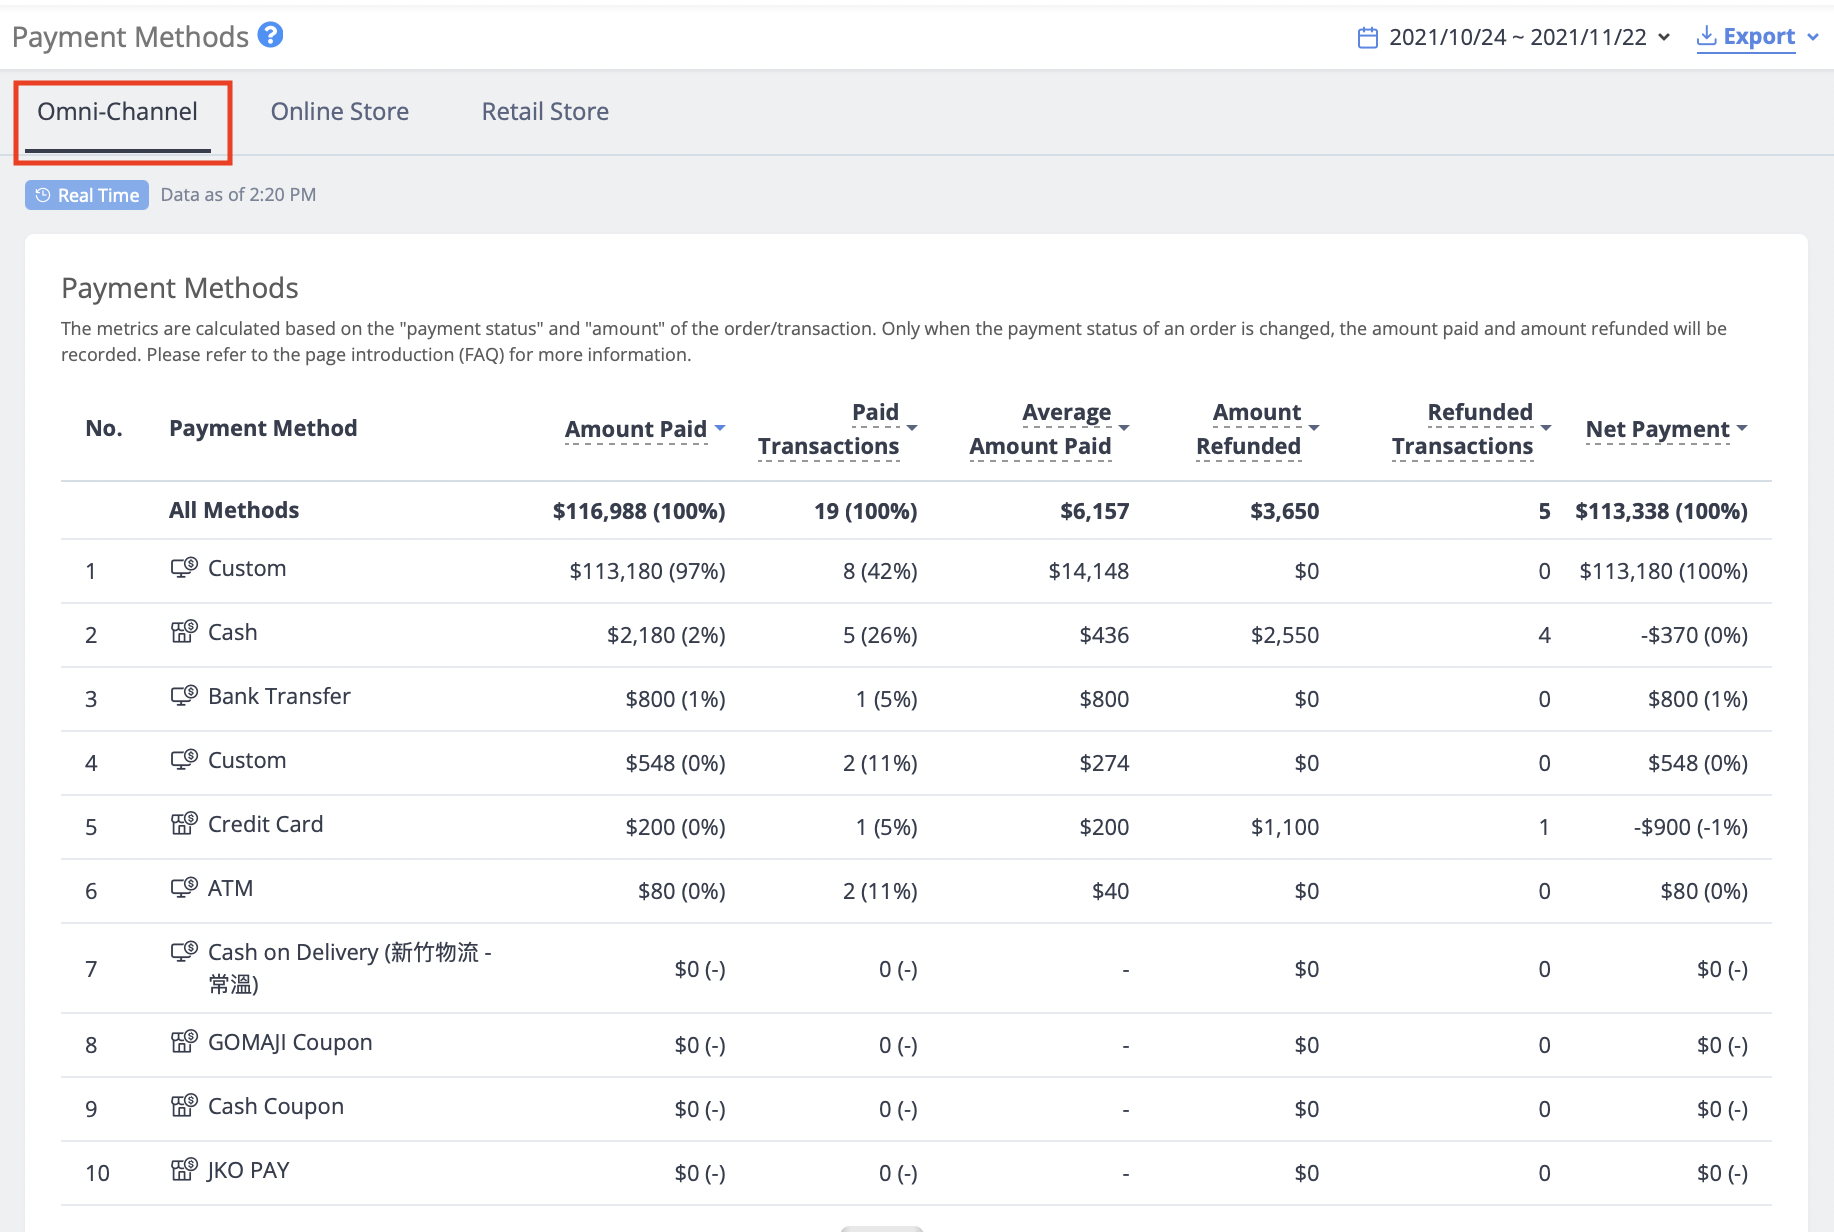Click the online icon for row 1 Custom

[x=184, y=568]
